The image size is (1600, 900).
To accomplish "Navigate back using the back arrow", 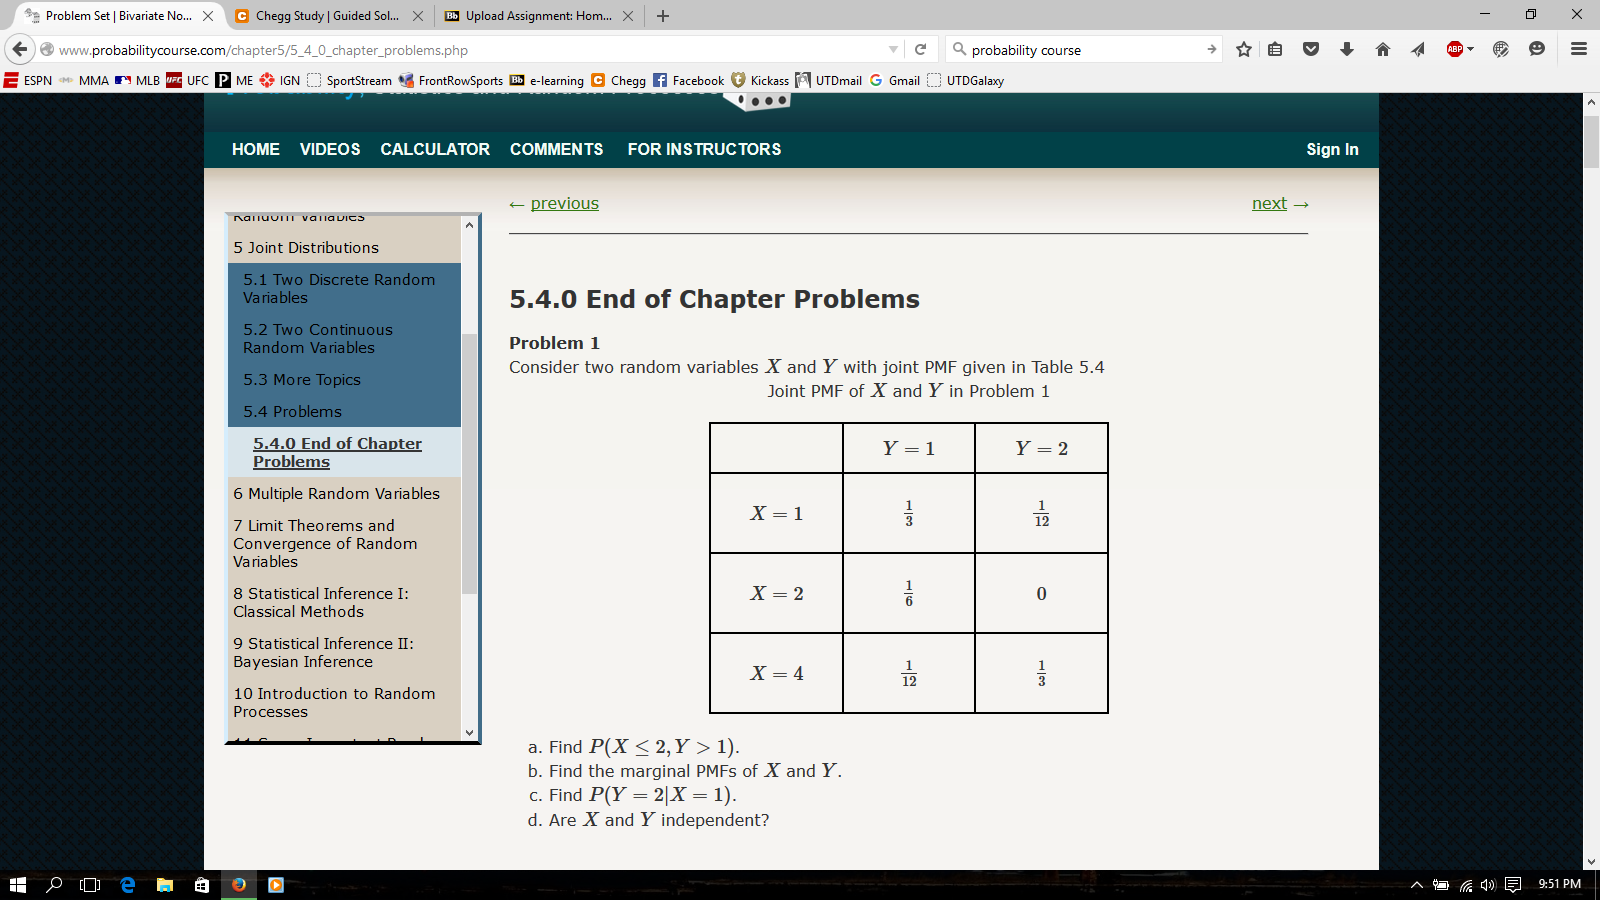I will (x=21, y=50).
